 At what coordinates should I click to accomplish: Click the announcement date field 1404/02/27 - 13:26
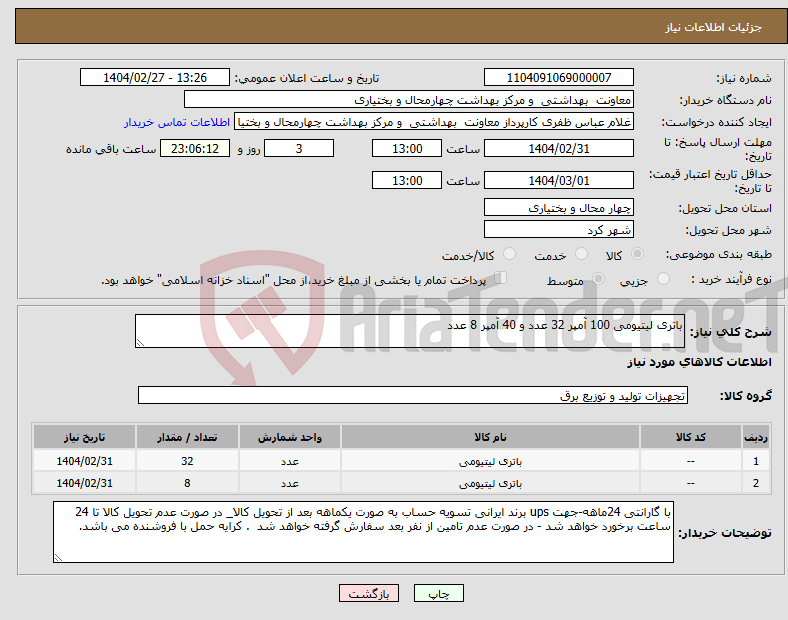tap(155, 78)
